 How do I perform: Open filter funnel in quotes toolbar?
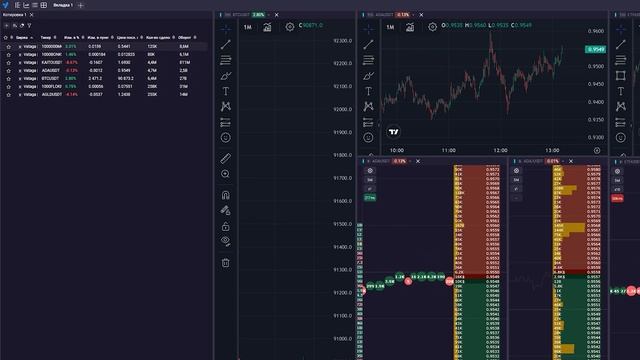tap(29, 26)
